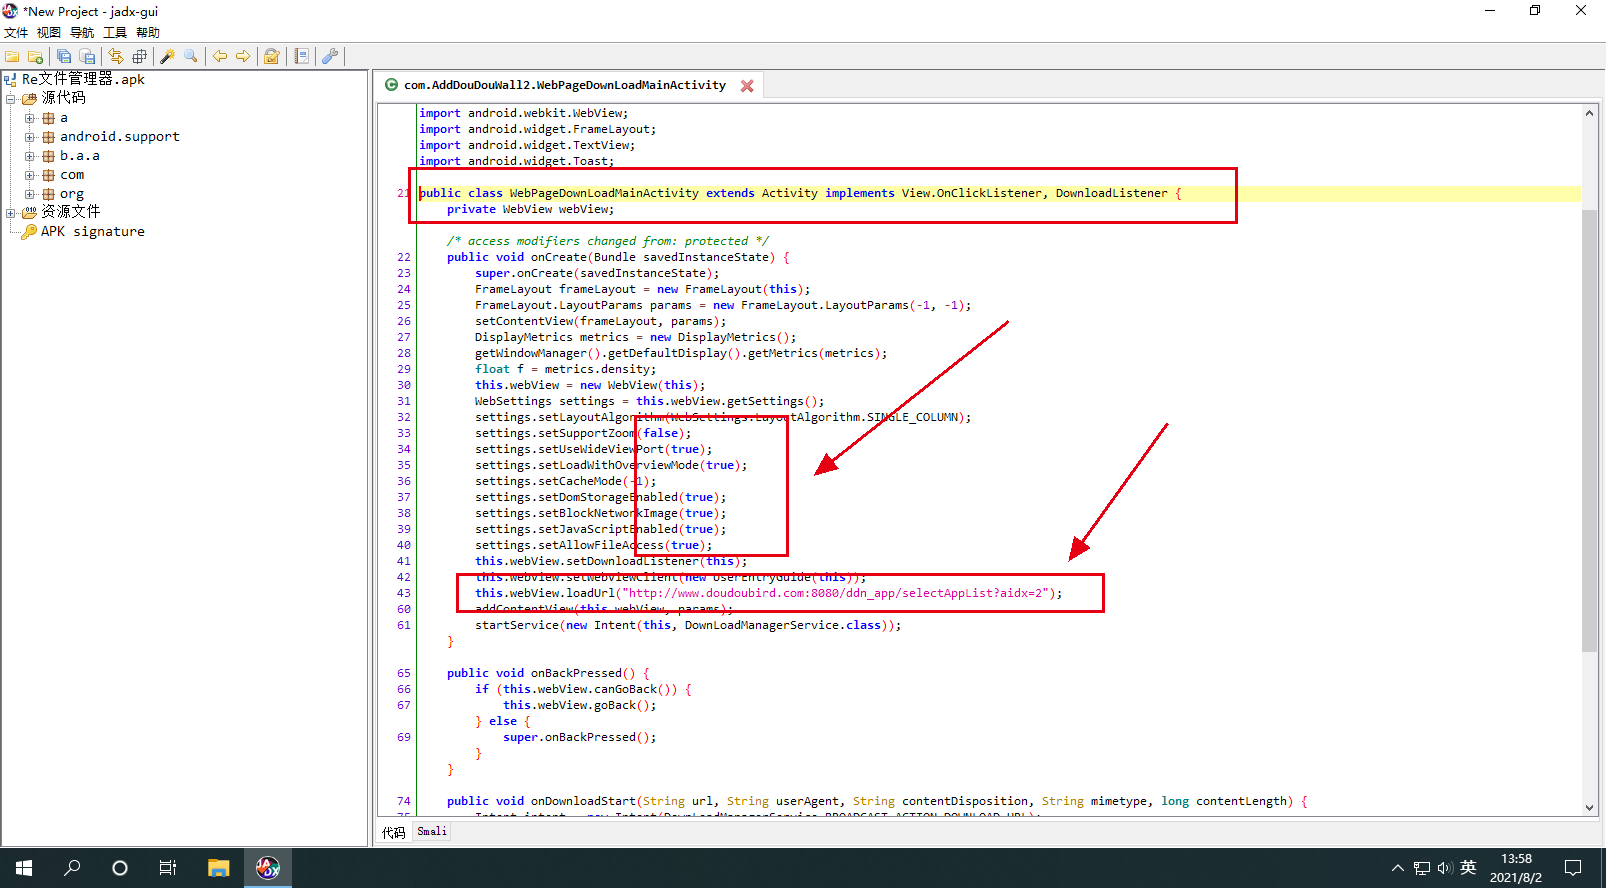Click the Save all toolbar icon
The image size is (1606, 888).
(x=64, y=57)
